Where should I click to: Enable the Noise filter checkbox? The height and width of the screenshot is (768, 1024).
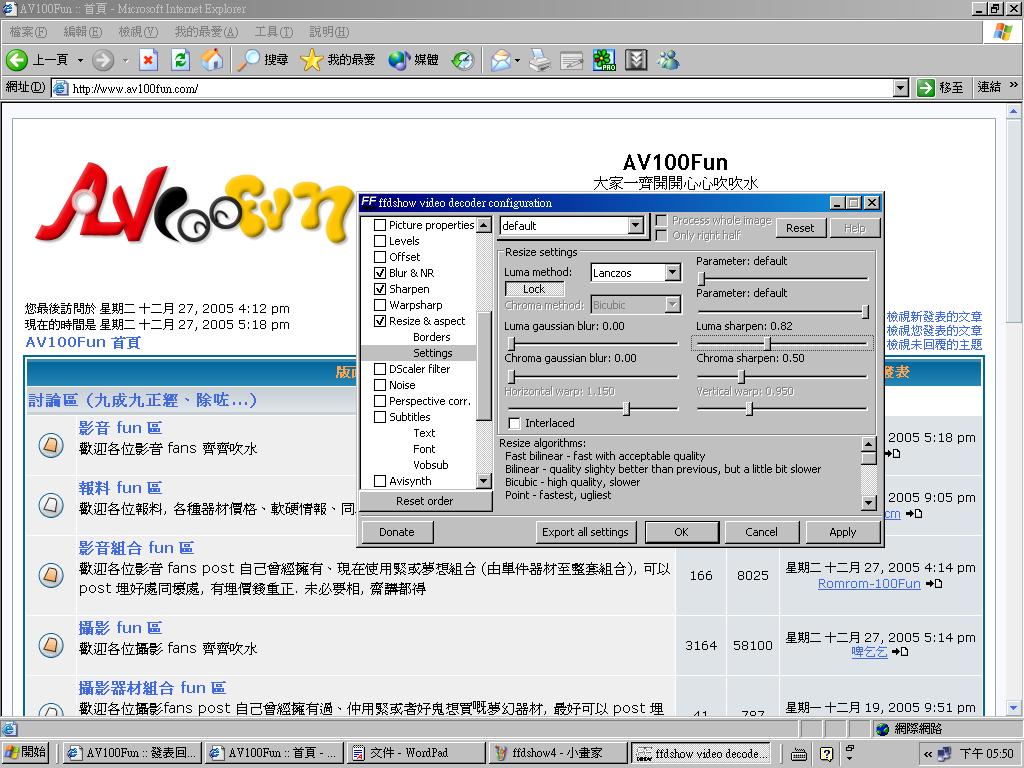380,385
